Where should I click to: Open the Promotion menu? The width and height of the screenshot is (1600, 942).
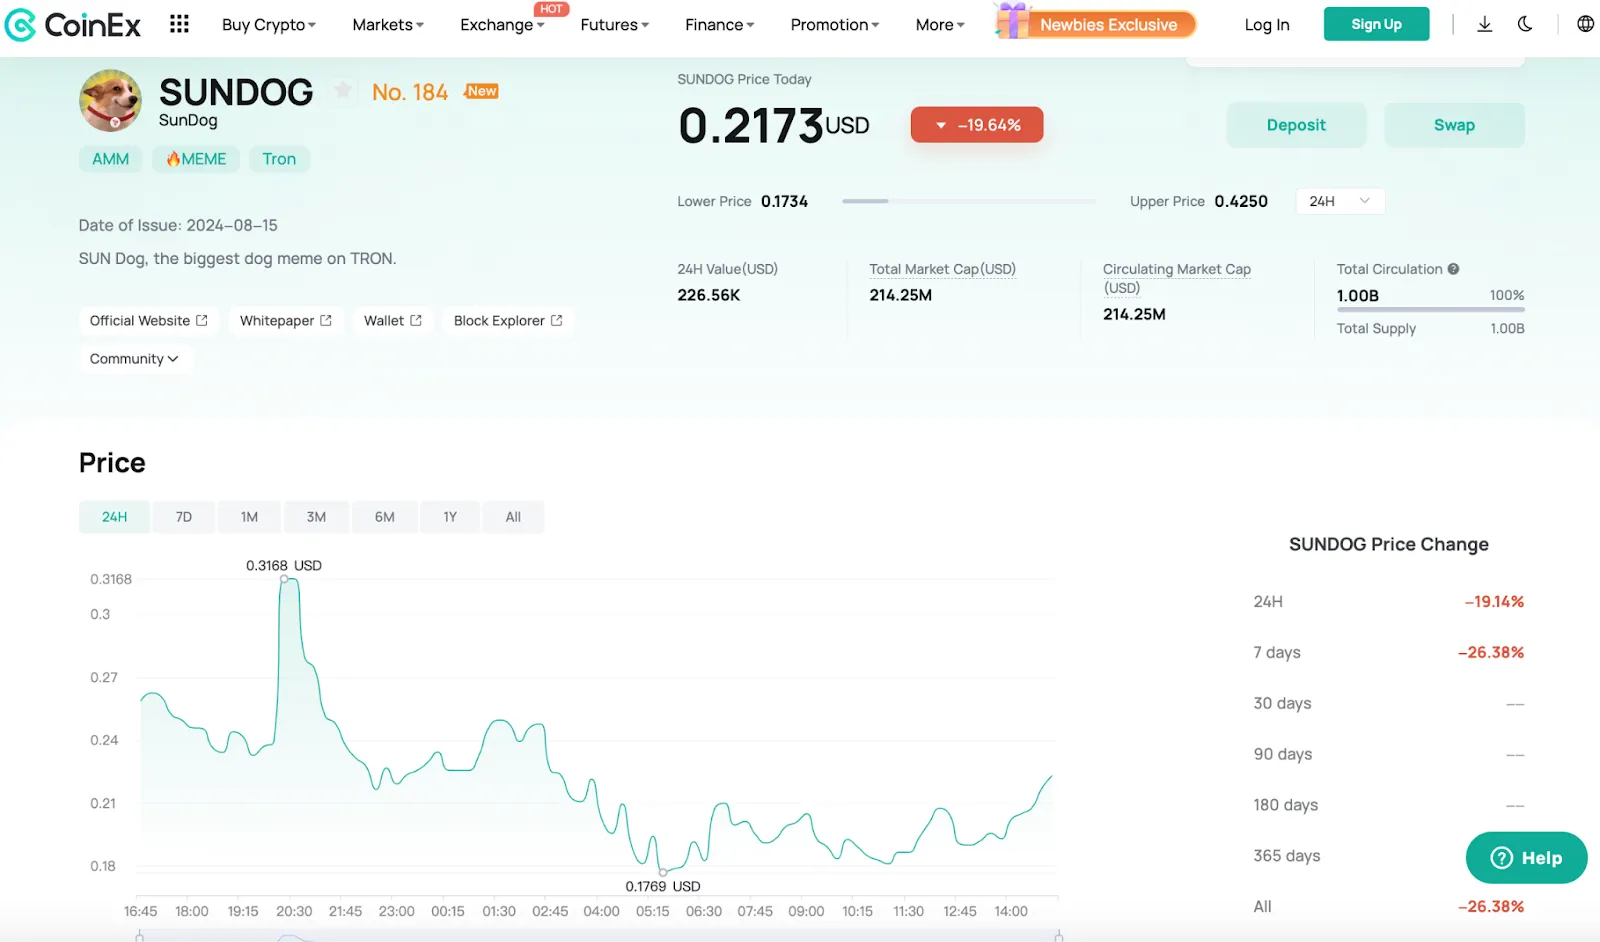[834, 24]
